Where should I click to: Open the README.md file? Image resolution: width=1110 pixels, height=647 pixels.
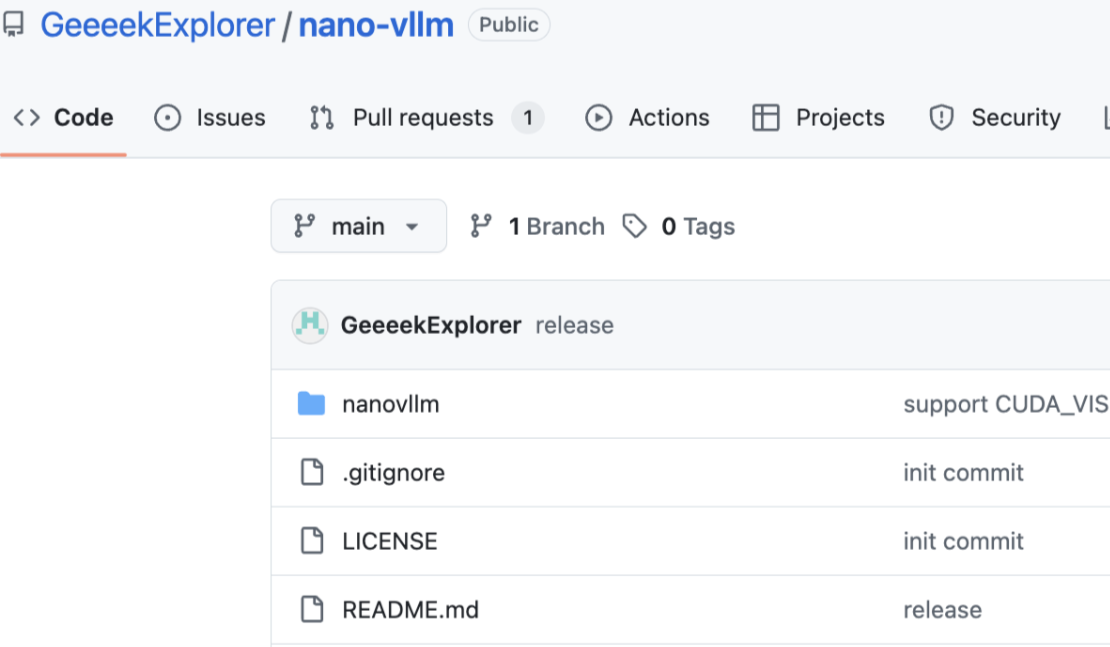click(410, 609)
